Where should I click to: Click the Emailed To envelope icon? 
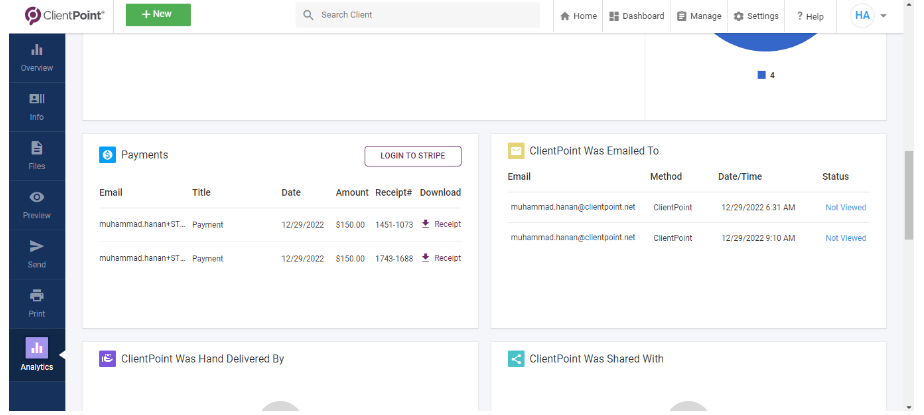click(516, 151)
